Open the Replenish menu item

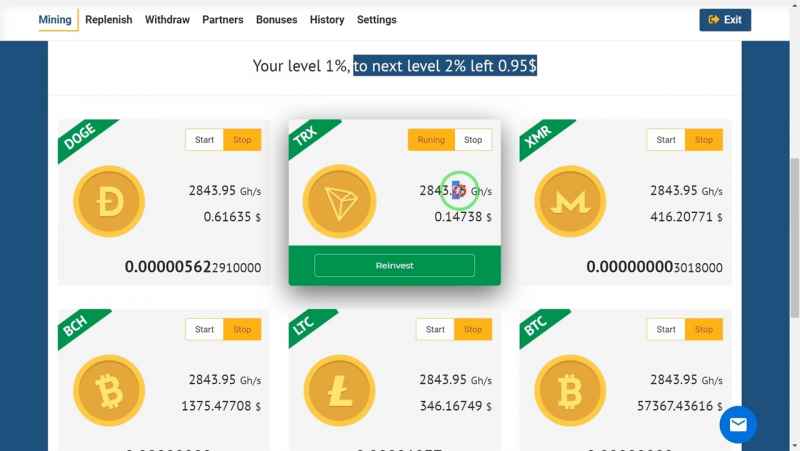pyautogui.click(x=109, y=20)
